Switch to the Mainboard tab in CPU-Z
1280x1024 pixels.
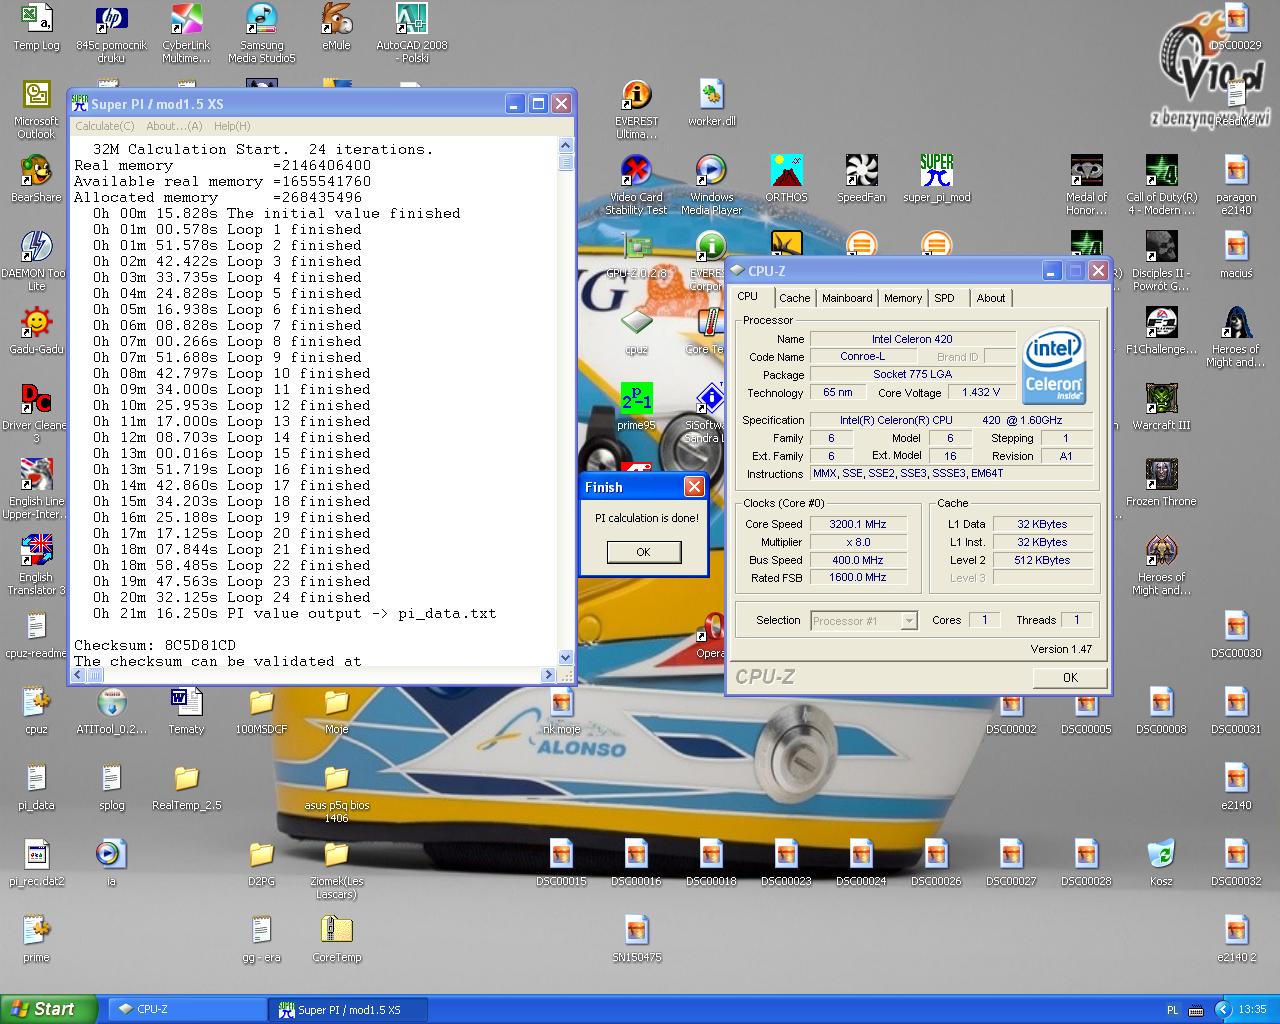[847, 298]
